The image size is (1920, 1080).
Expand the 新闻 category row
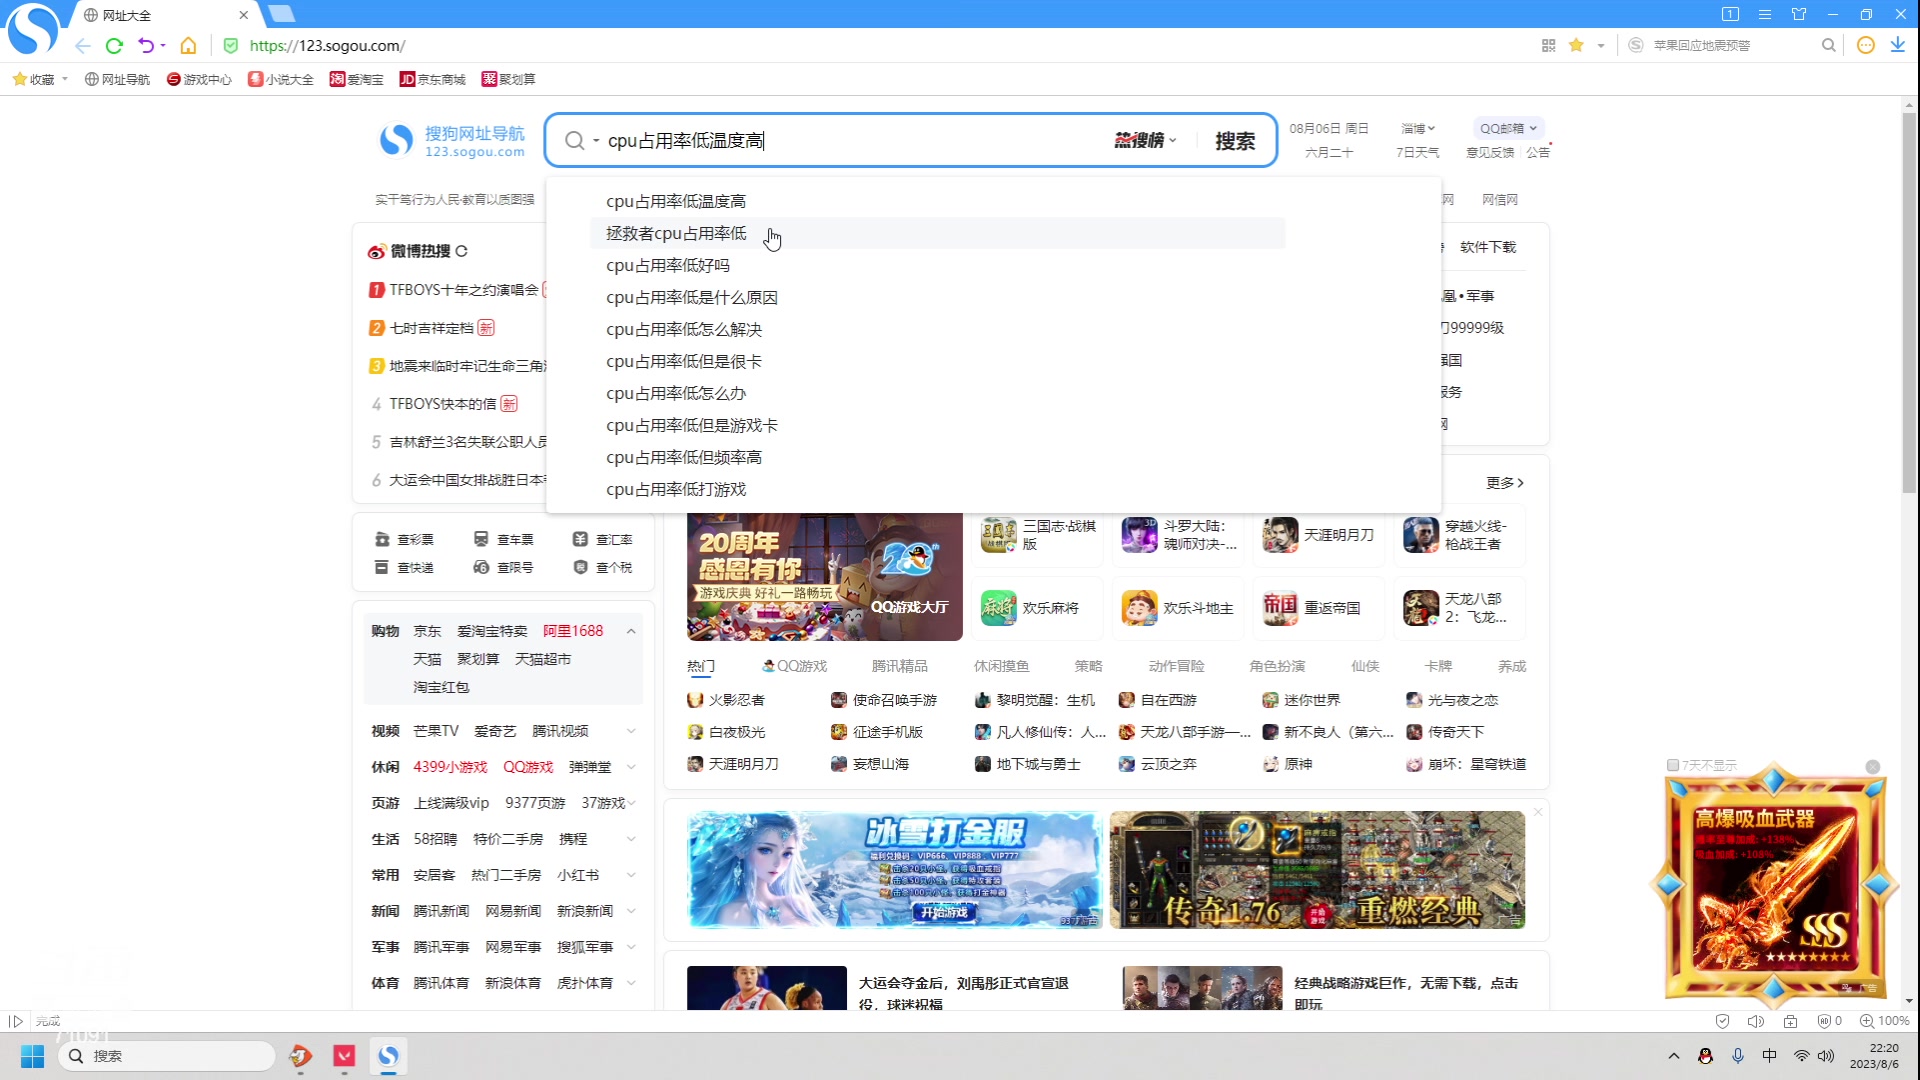(631, 911)
